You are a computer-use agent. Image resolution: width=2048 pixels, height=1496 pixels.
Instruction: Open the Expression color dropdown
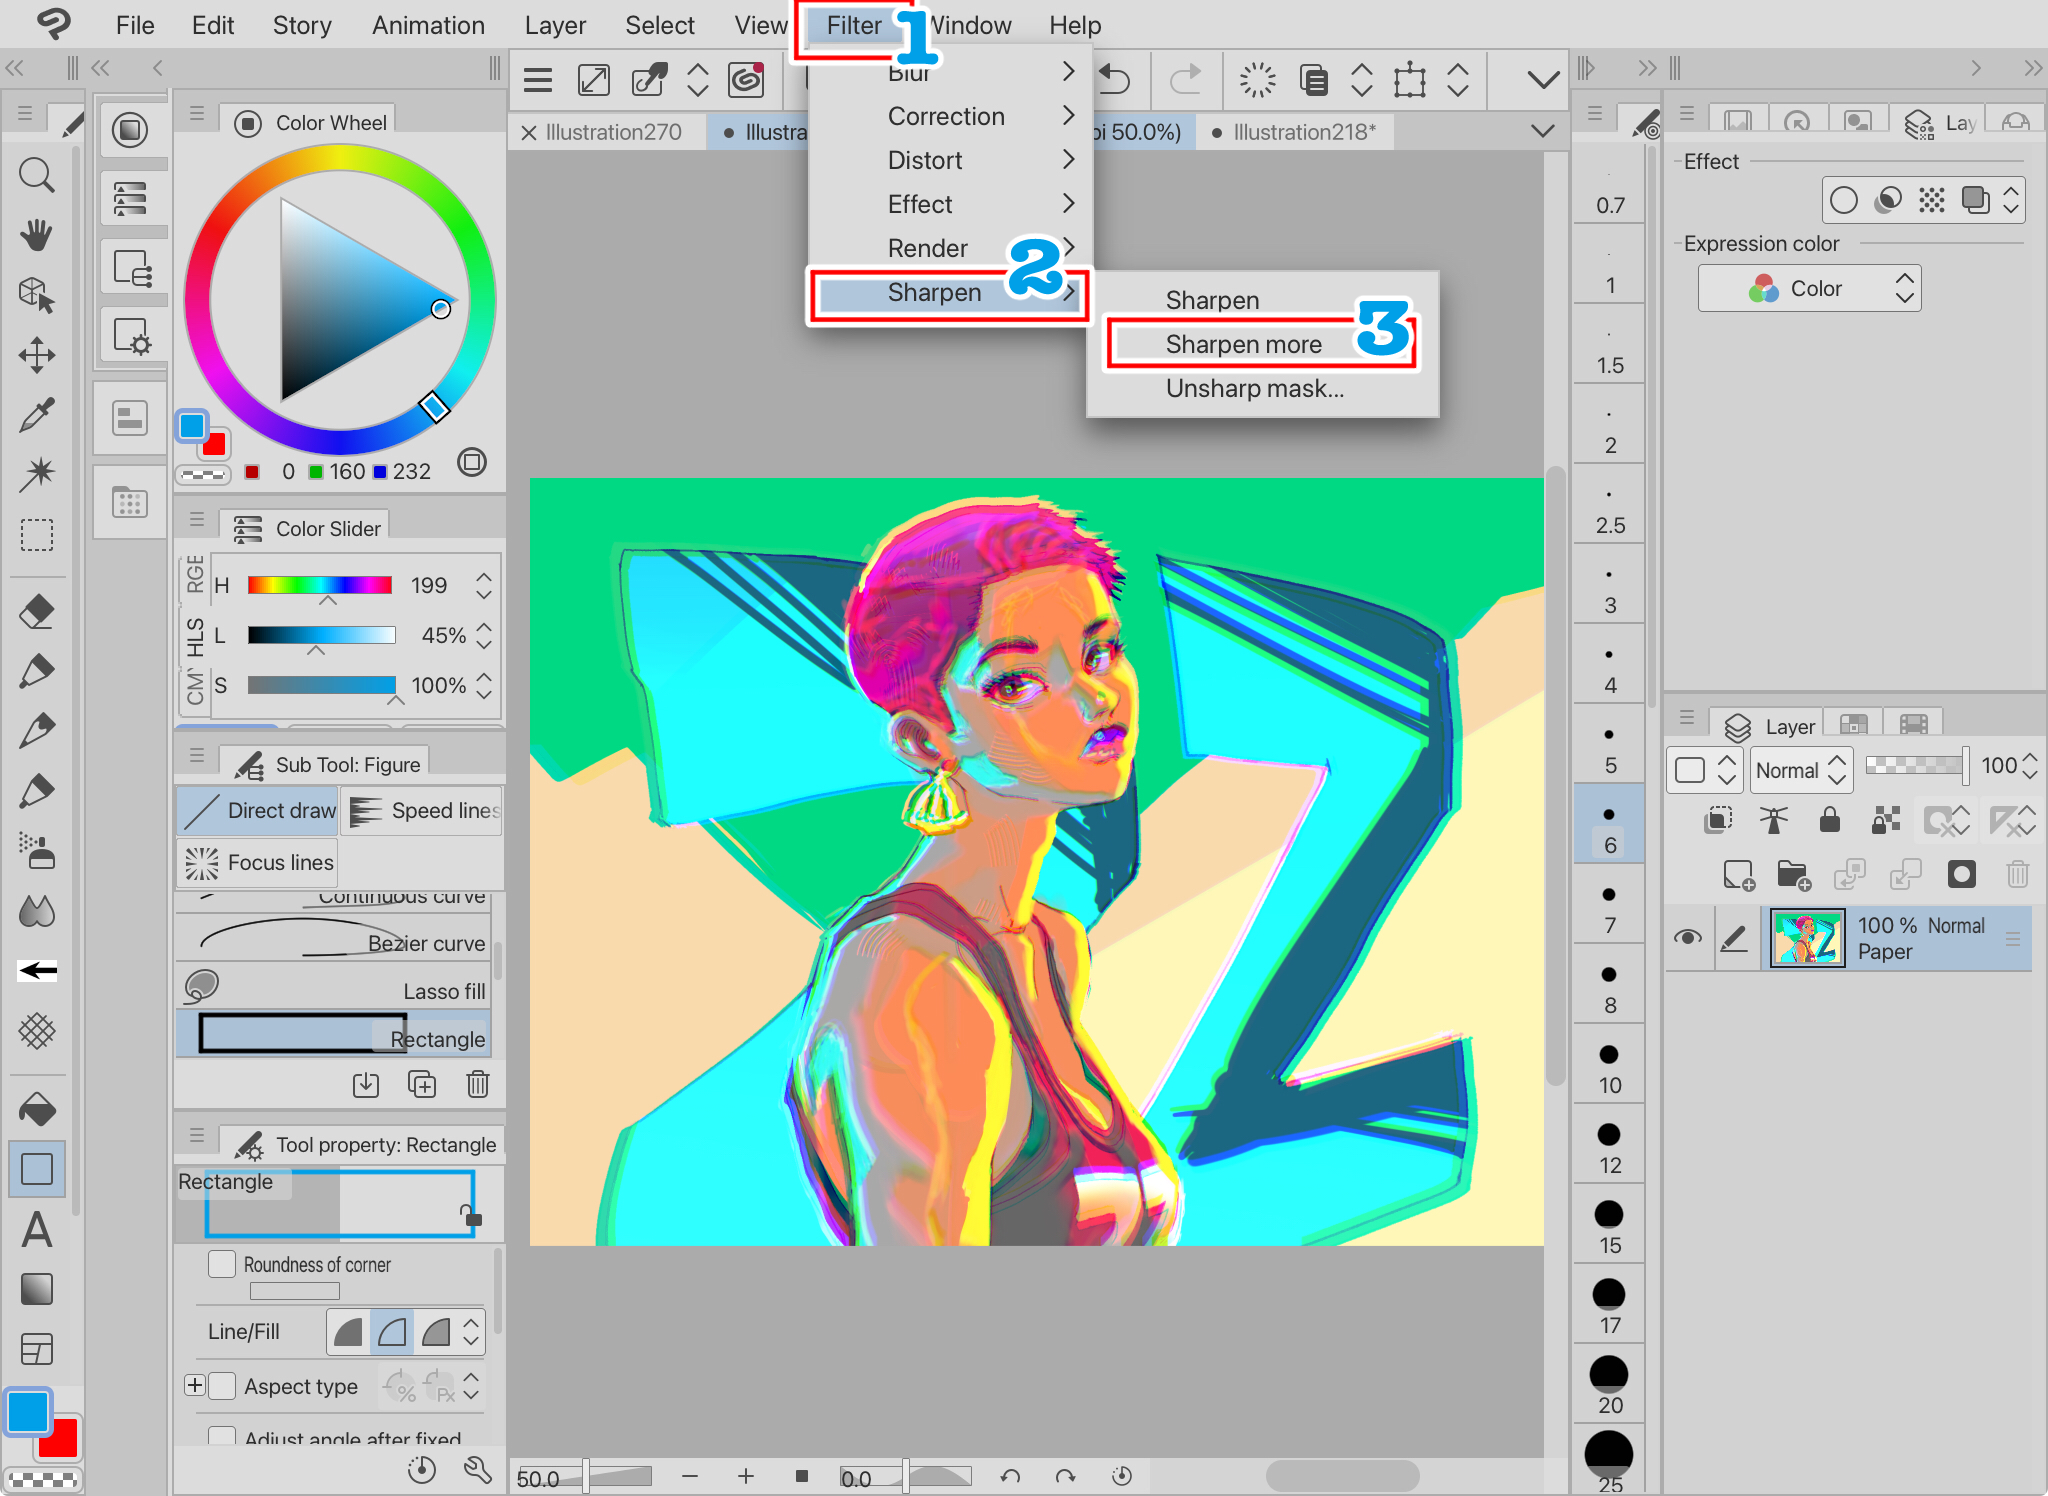[x=1809, y=289]
